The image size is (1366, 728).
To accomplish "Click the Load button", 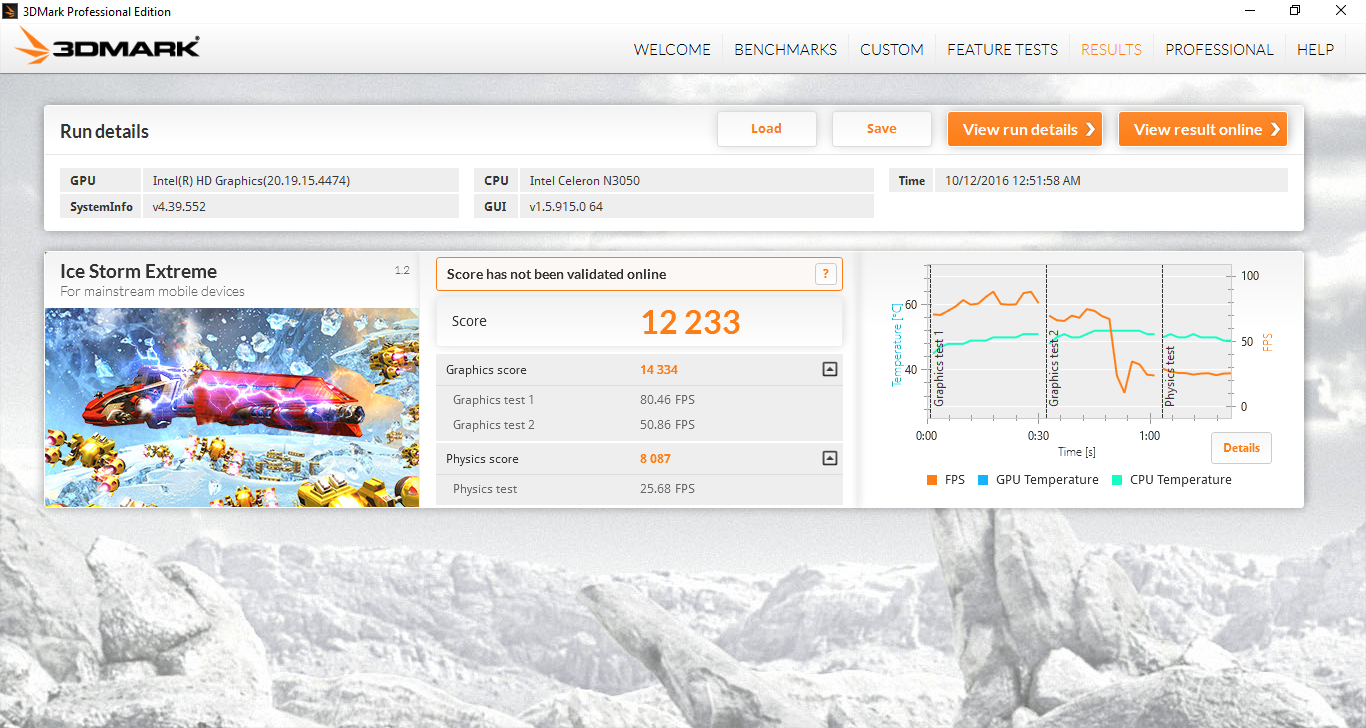I will point(767,129).
